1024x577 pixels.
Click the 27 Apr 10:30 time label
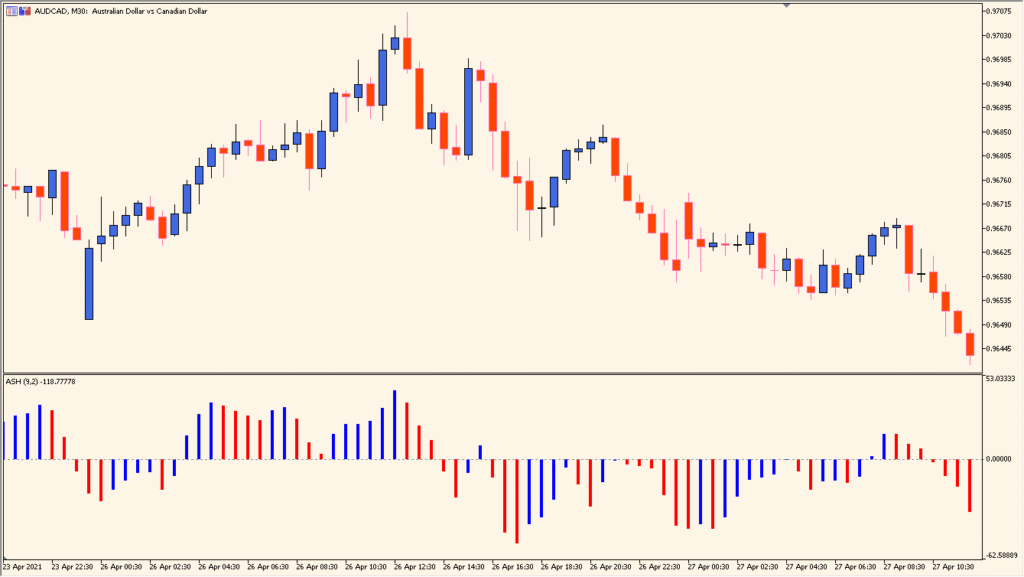pyautogui.click(x=953, y=567)
